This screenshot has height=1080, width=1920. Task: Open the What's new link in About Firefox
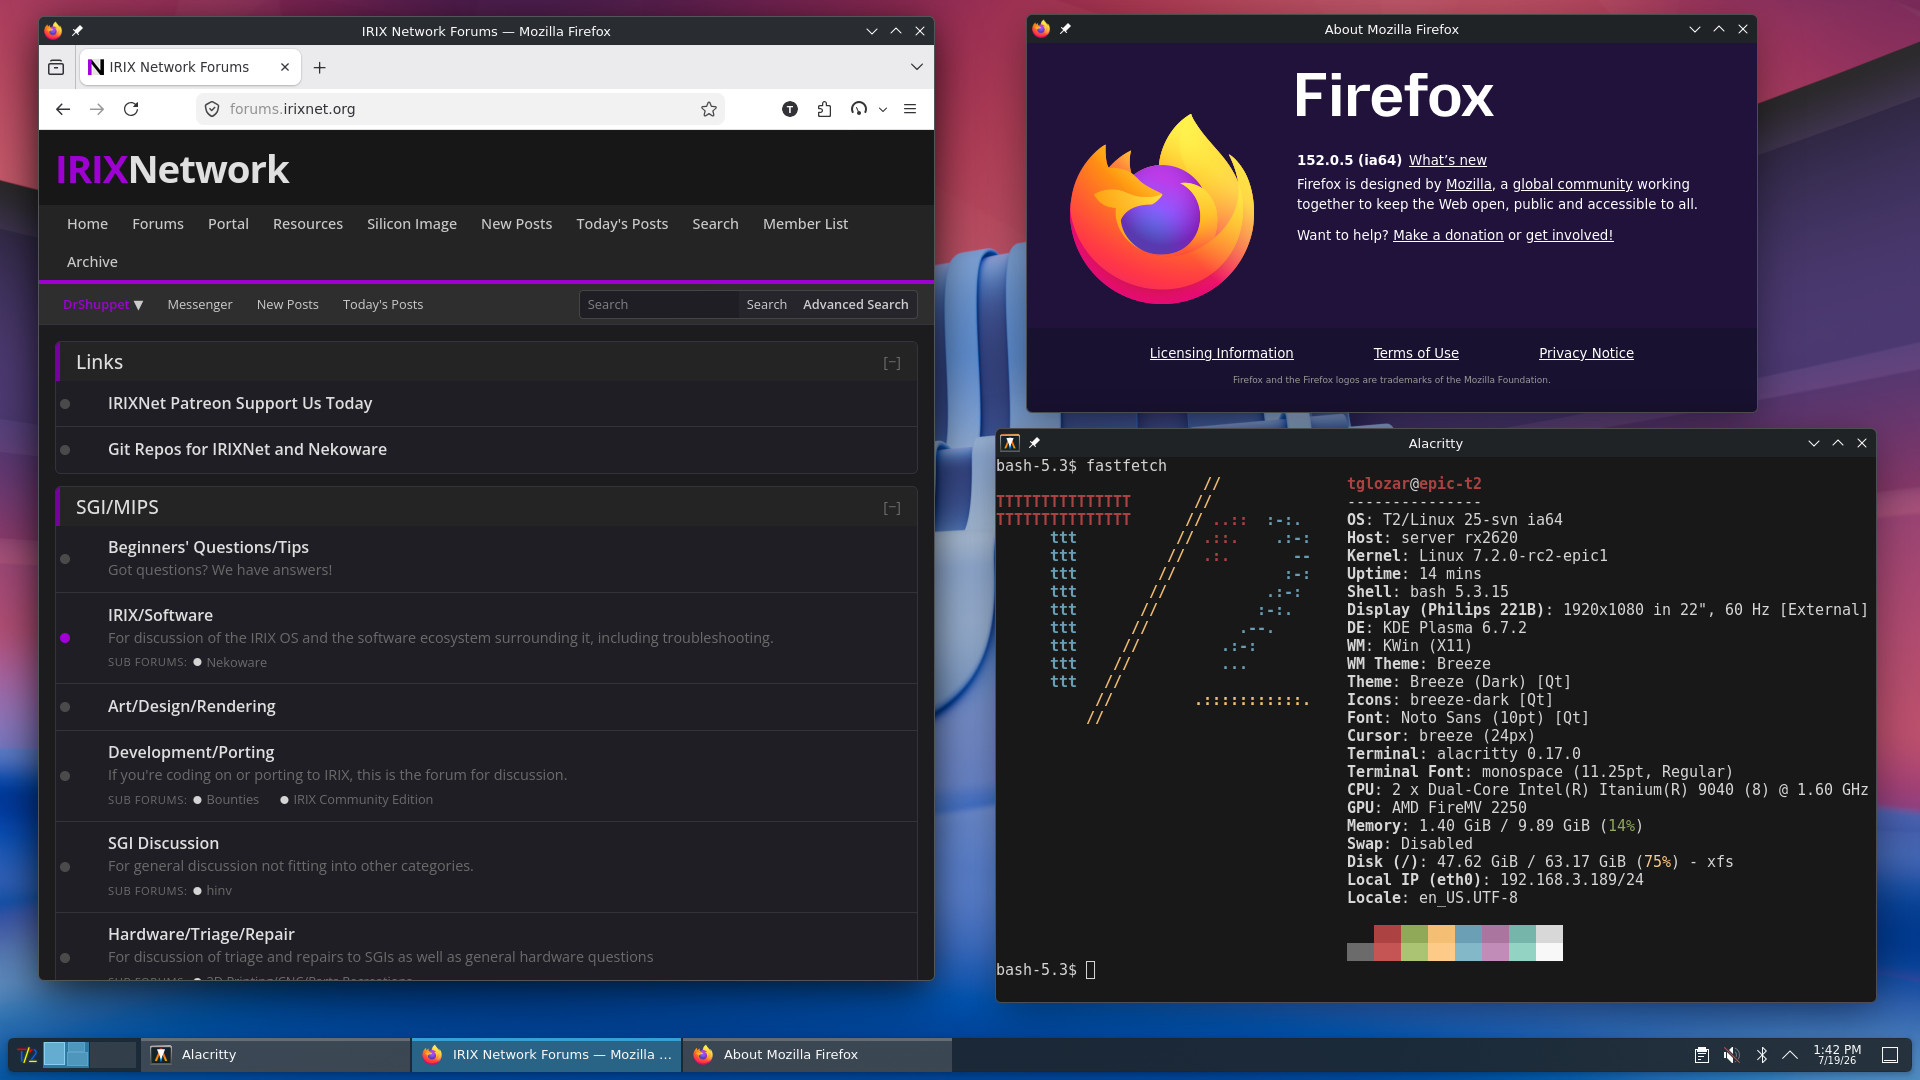1447,160
